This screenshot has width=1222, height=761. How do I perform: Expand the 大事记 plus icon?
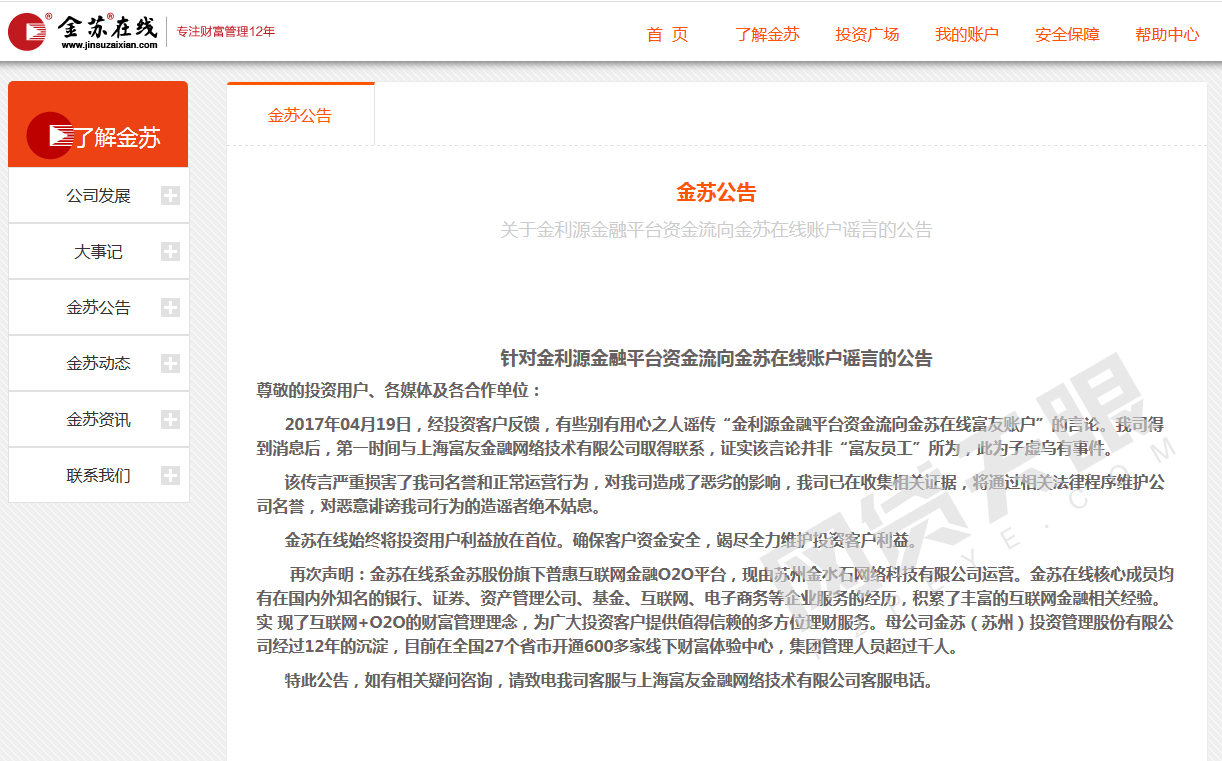click(x=170, y=252)
